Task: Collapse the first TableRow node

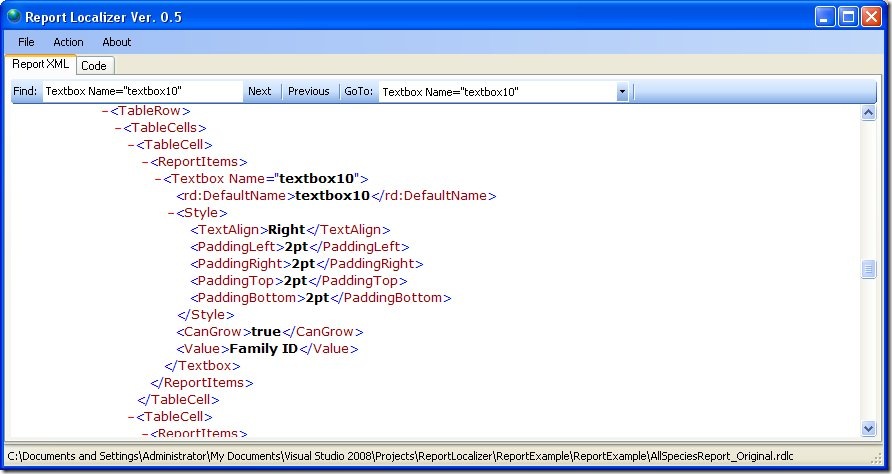Action: 105,111
